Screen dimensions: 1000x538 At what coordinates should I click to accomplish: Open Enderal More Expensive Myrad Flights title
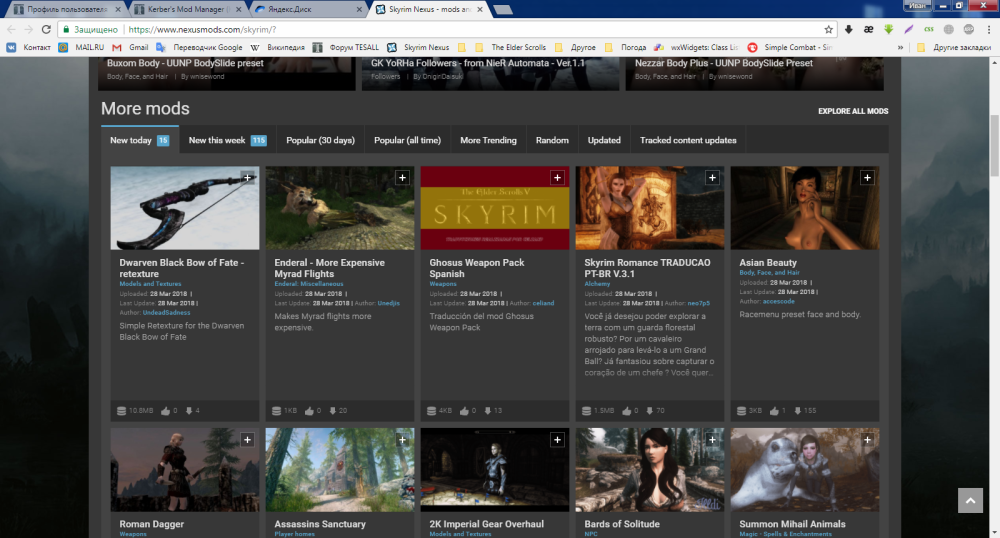coord(330,268)
